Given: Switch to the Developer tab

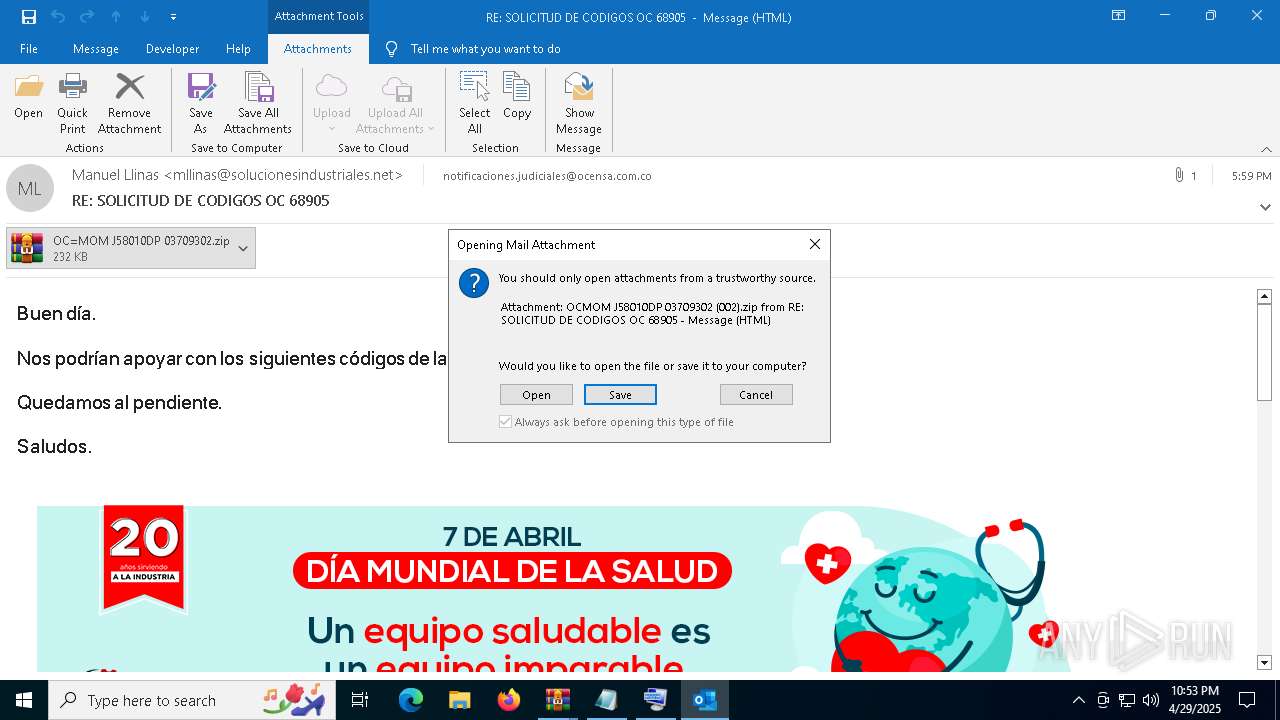Looking at the screenshot, I should [x=172, y=48].
